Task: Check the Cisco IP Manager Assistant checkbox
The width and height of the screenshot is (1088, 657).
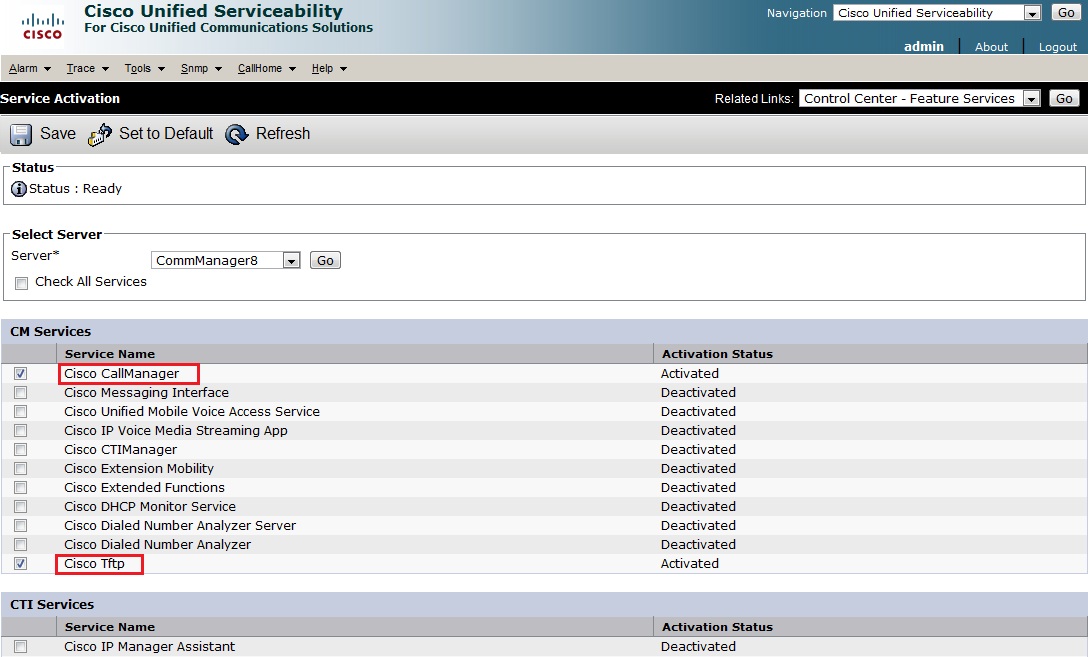Action: coord(21,647)
